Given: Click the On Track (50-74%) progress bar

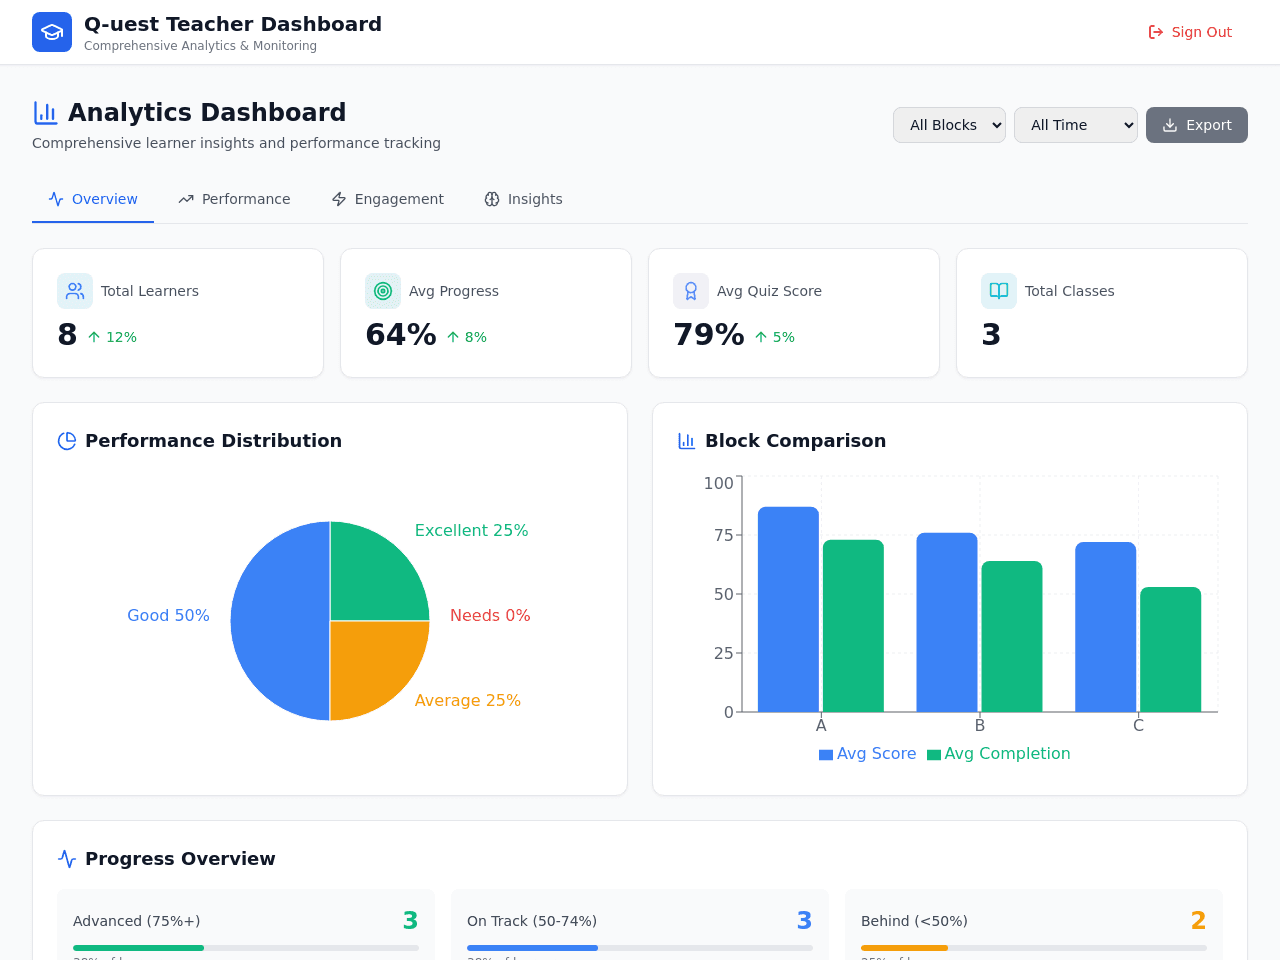Looking at the screenshot, I should click(640, 948).
